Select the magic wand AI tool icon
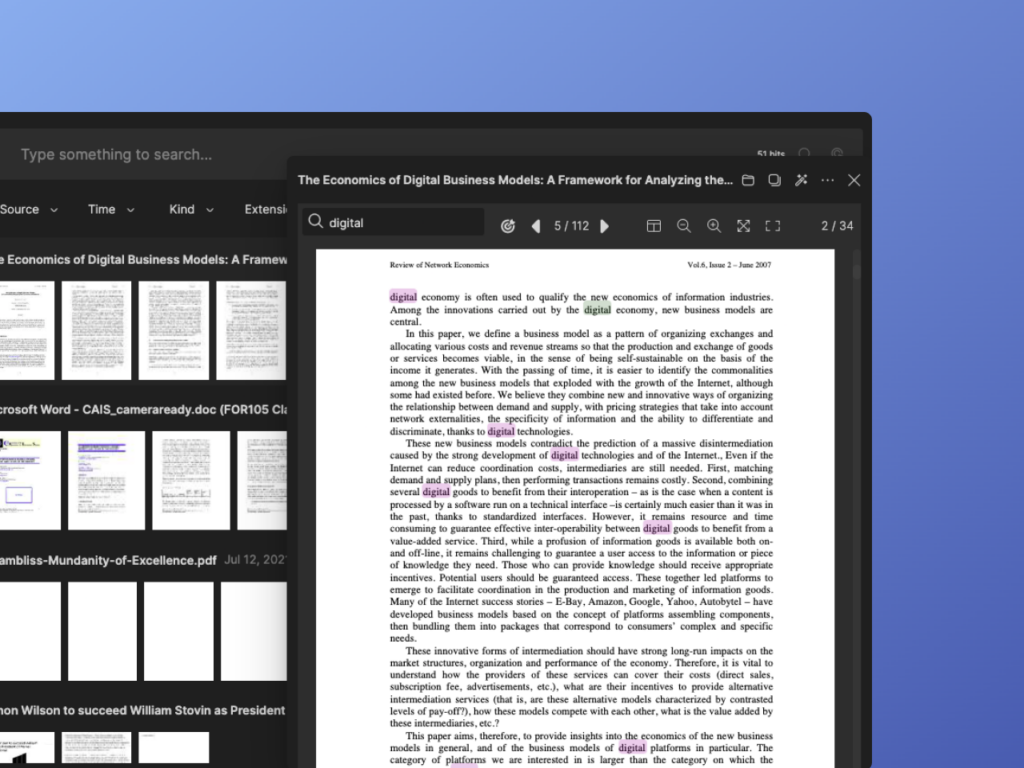The width and height of the screenshot is (1024, 768). tap(801, 180)
